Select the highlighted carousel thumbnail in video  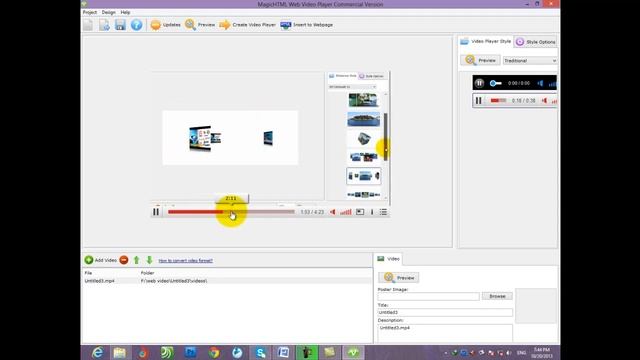[x=364, y=176]
